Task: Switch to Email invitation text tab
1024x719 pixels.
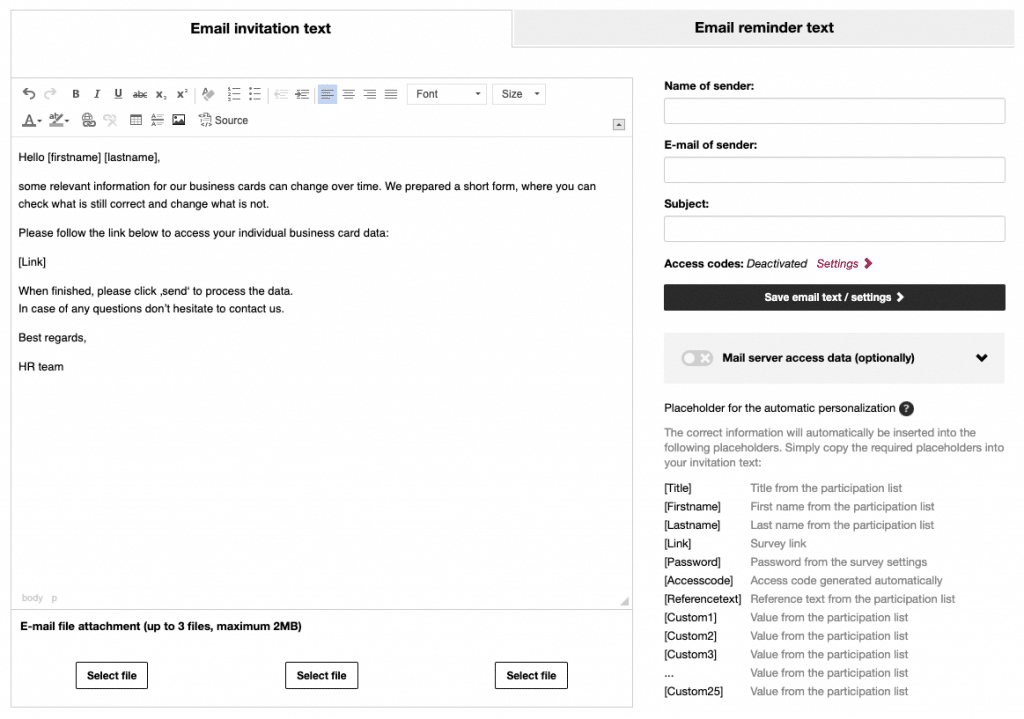Action: pyautogui.click(x=261, y=29)
